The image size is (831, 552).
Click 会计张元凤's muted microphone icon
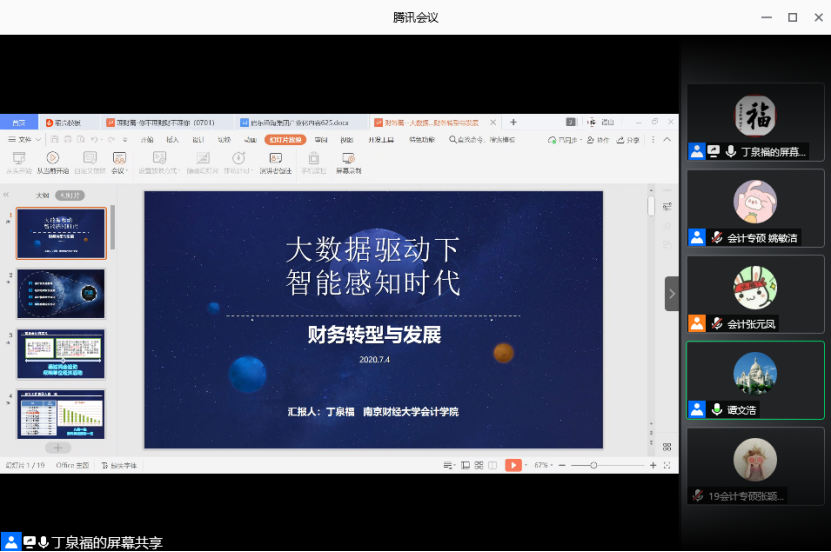pyautogui.click(x=716, y=323)
